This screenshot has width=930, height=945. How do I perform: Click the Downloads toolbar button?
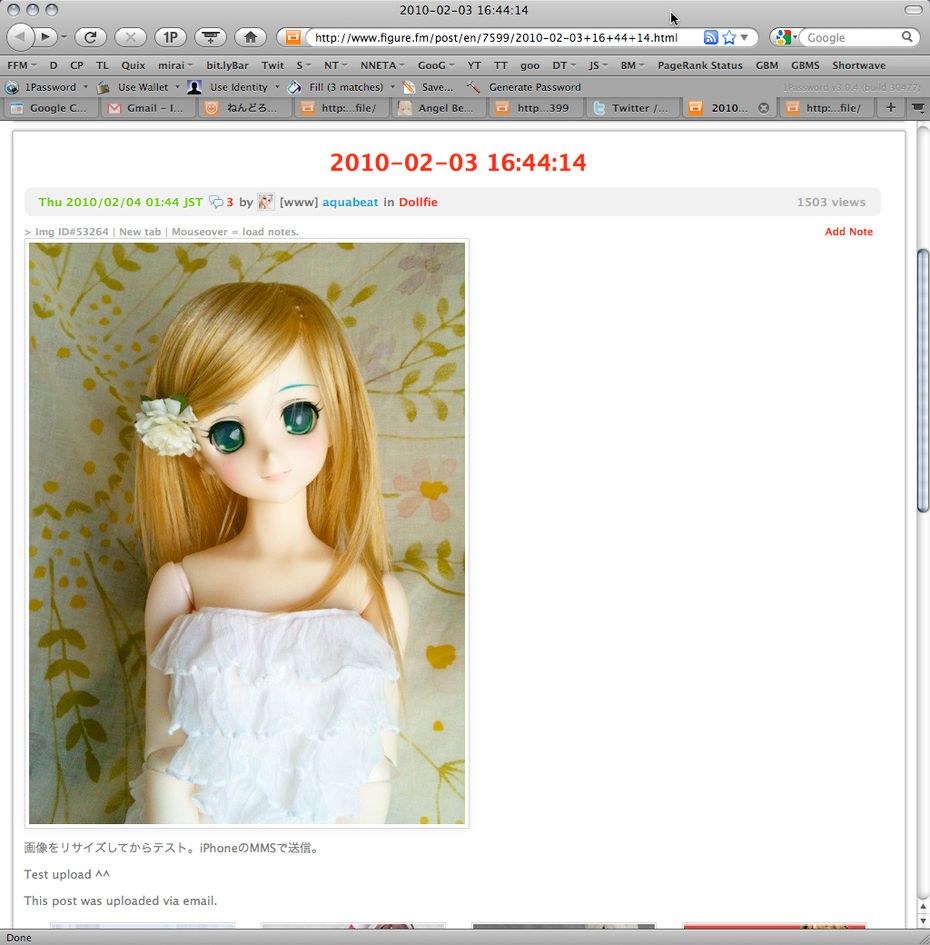point(210,37)
